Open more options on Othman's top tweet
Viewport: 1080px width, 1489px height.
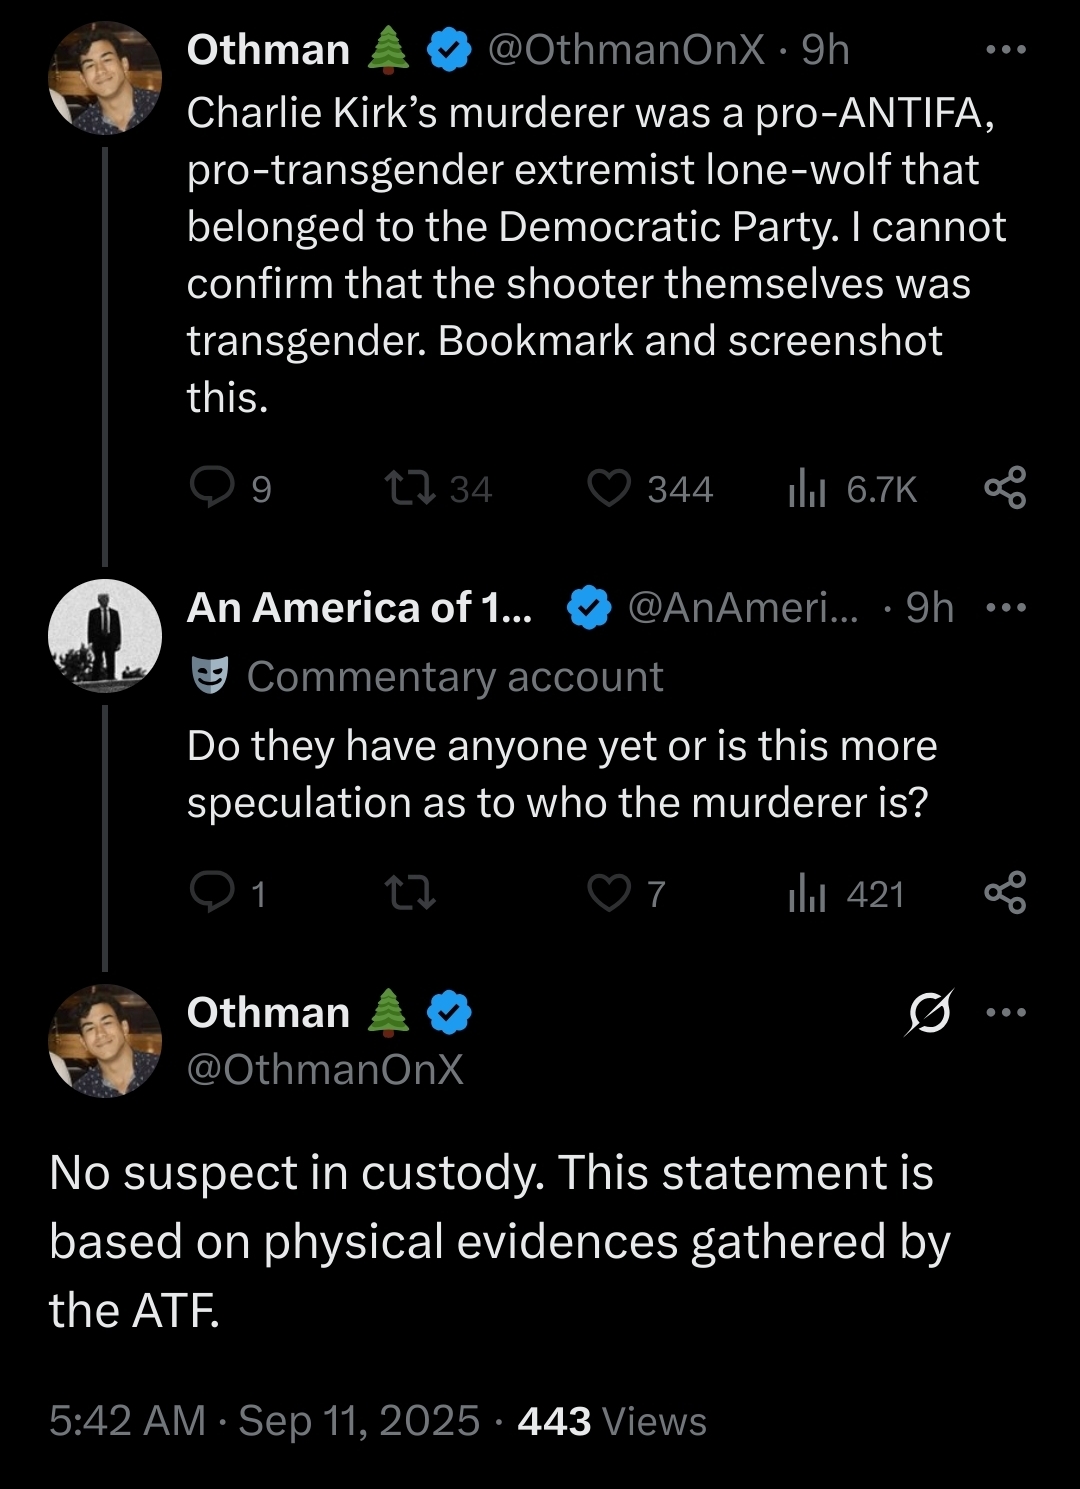click(x=1006, y=49)
